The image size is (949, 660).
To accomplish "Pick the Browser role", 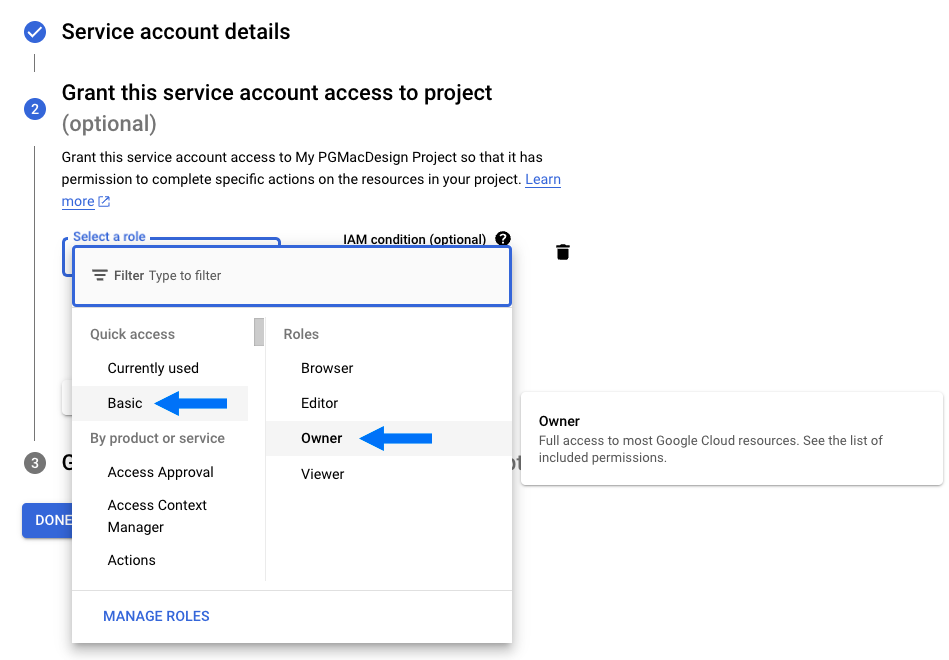I will [x=327, y=368].
